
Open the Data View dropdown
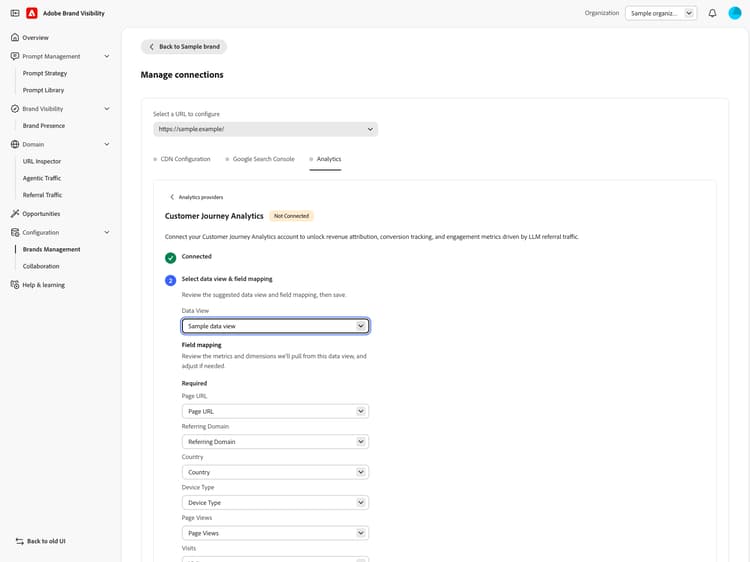275,326
